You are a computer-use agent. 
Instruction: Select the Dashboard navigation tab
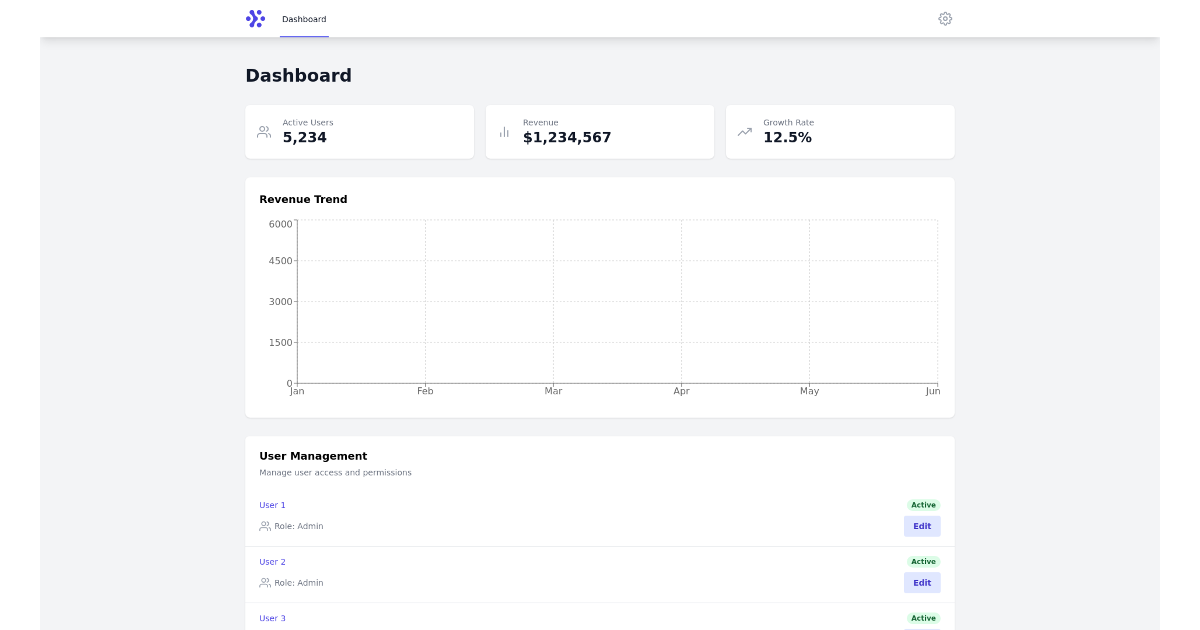304,18
